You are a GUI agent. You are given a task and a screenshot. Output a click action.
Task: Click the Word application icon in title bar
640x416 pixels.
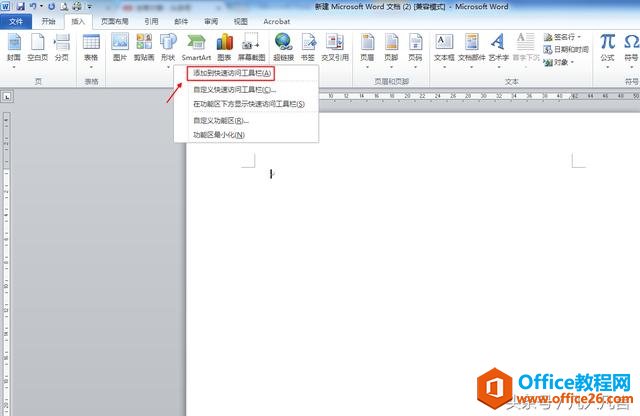pos(5,7)
